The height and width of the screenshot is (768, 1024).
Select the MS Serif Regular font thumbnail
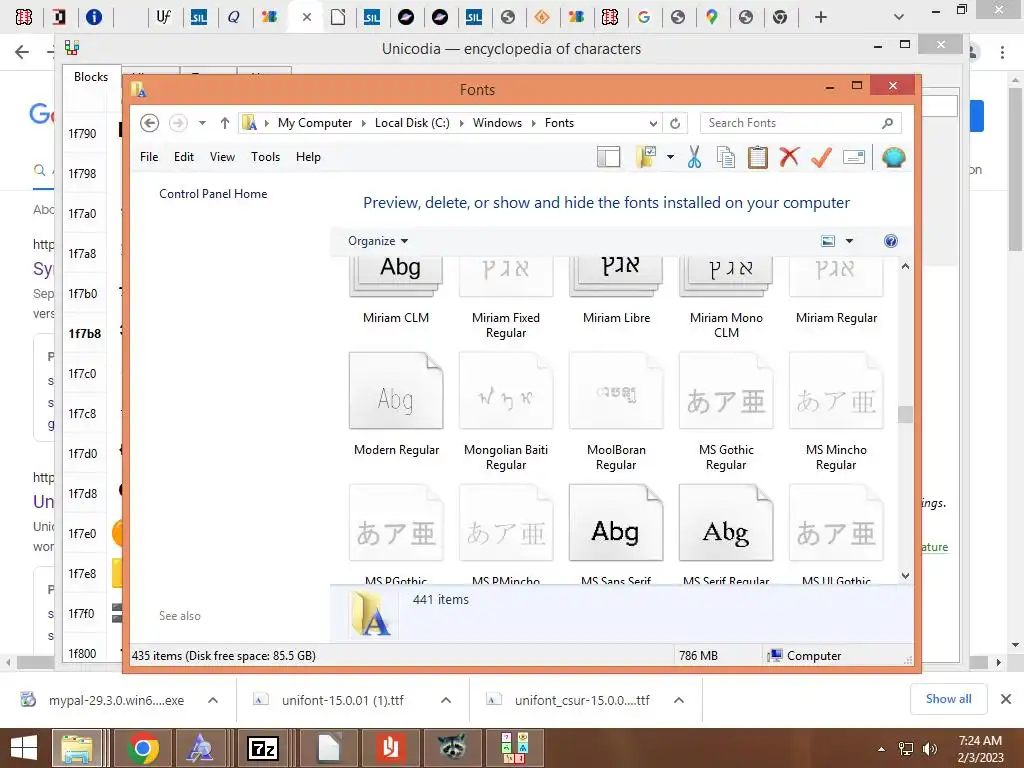tap(726, 522)
